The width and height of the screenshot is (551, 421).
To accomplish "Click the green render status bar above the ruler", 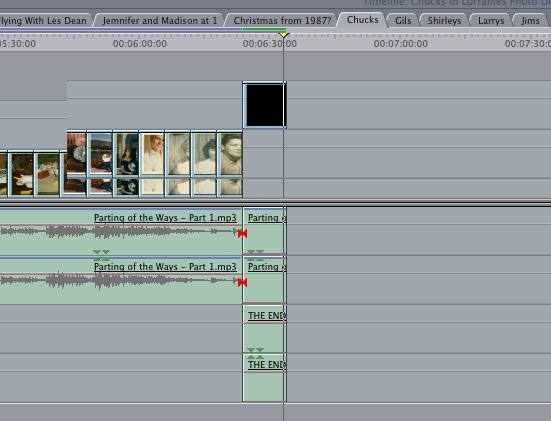I will coord(265,29).
